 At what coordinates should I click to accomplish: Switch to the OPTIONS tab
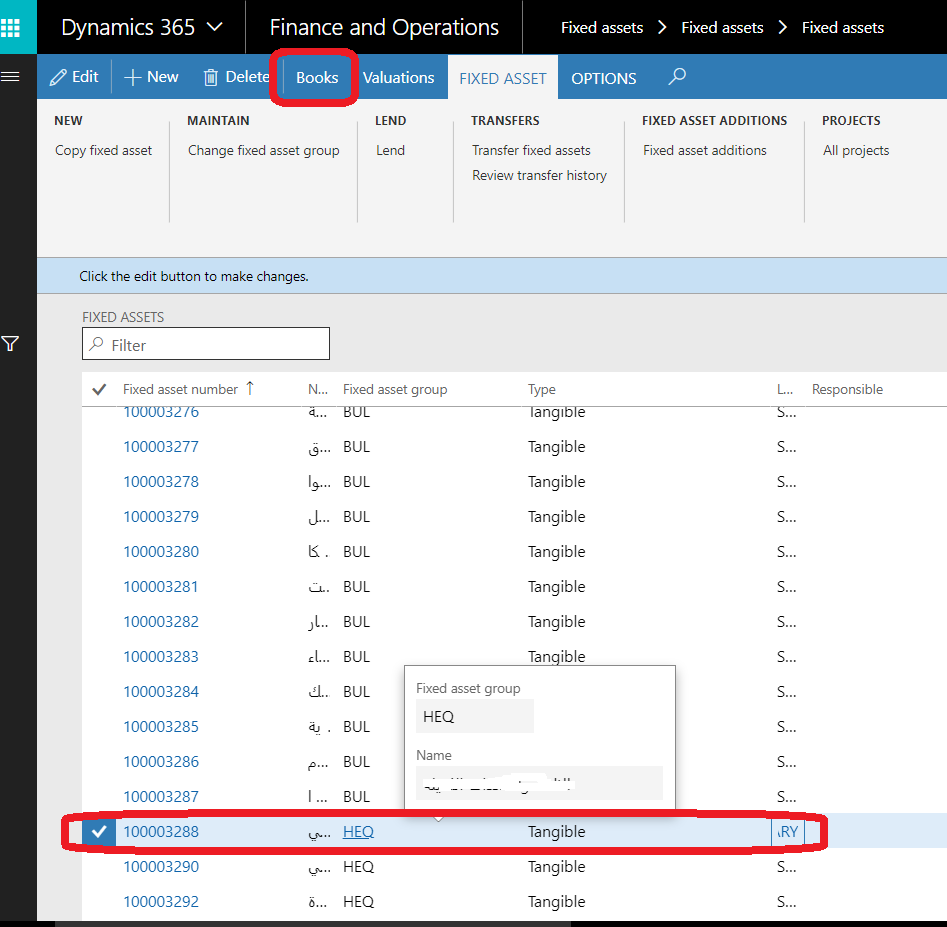tap(603, 78)
